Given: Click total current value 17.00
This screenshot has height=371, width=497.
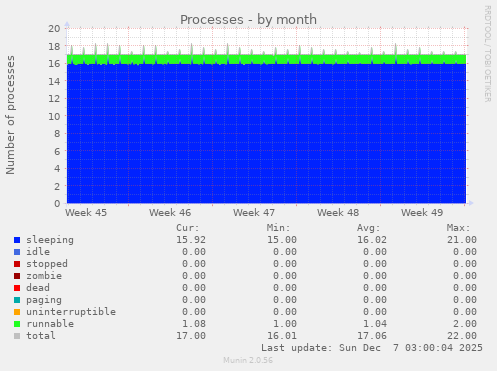Looking at the screenshot, I should coord(191,336).
